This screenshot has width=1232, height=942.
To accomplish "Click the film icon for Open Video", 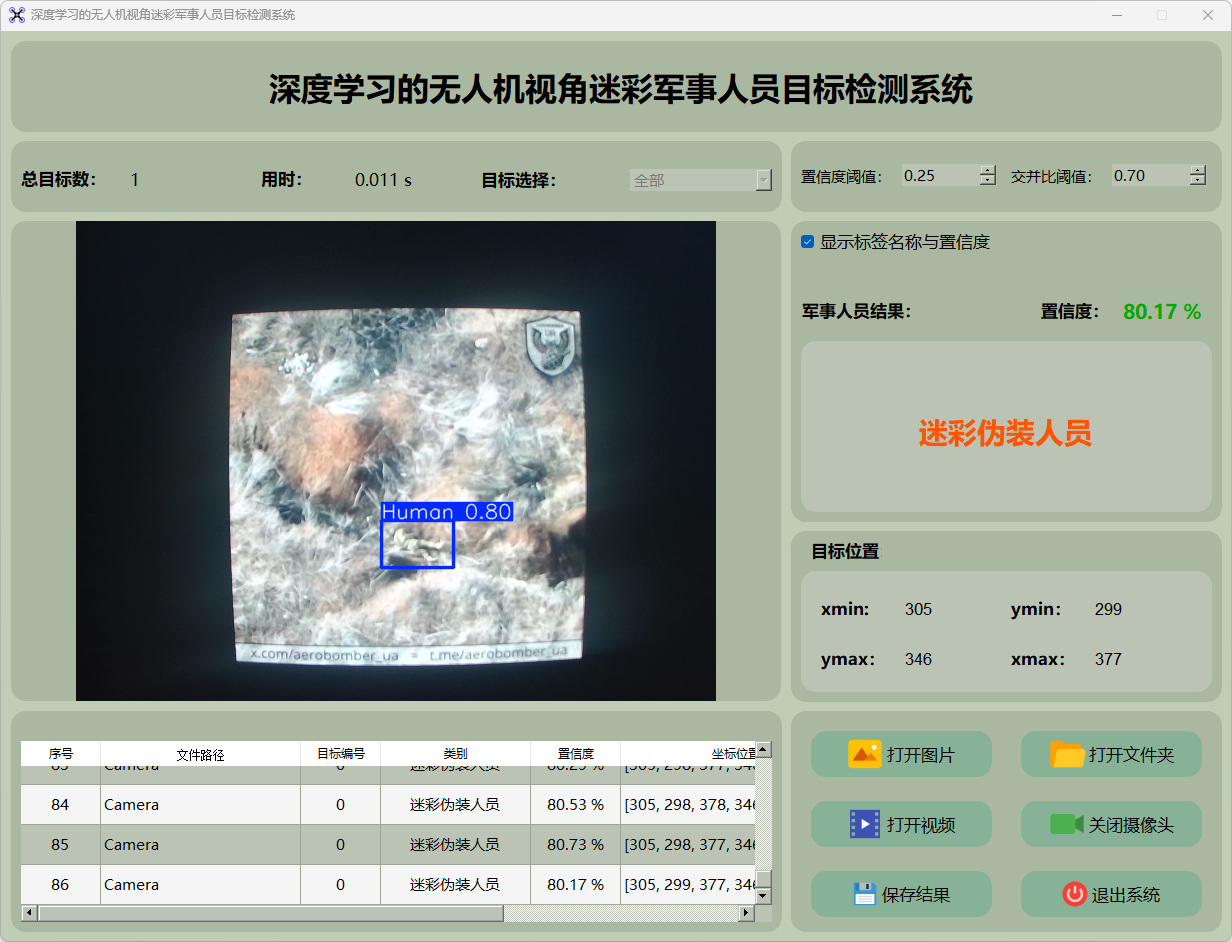I will pyautogui.click(x=864, y=824).
